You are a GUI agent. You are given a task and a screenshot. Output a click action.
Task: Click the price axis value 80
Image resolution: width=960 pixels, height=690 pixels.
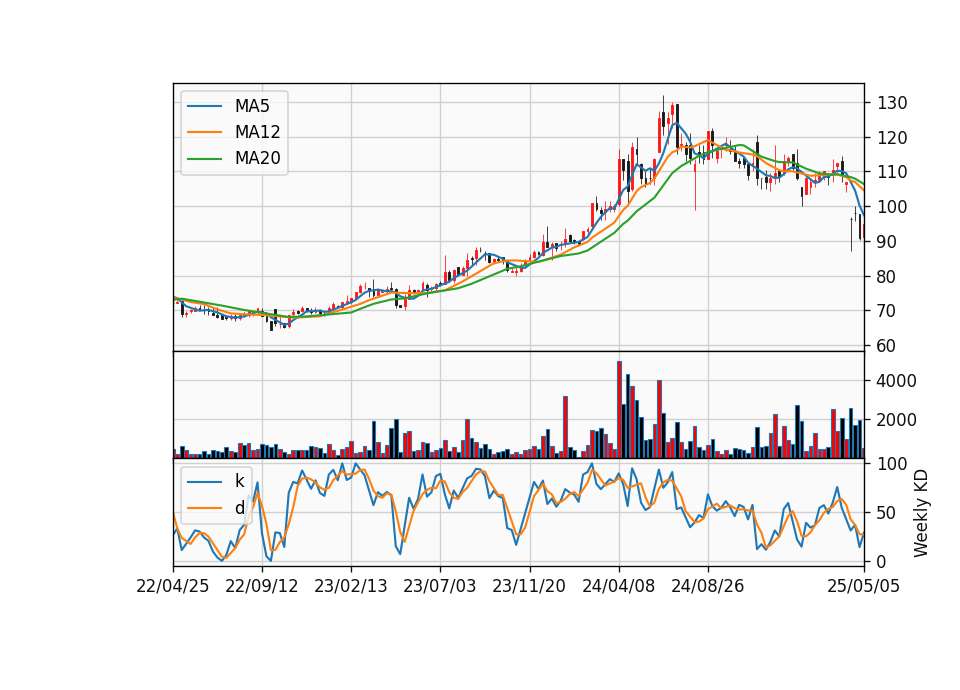point(887,277)
